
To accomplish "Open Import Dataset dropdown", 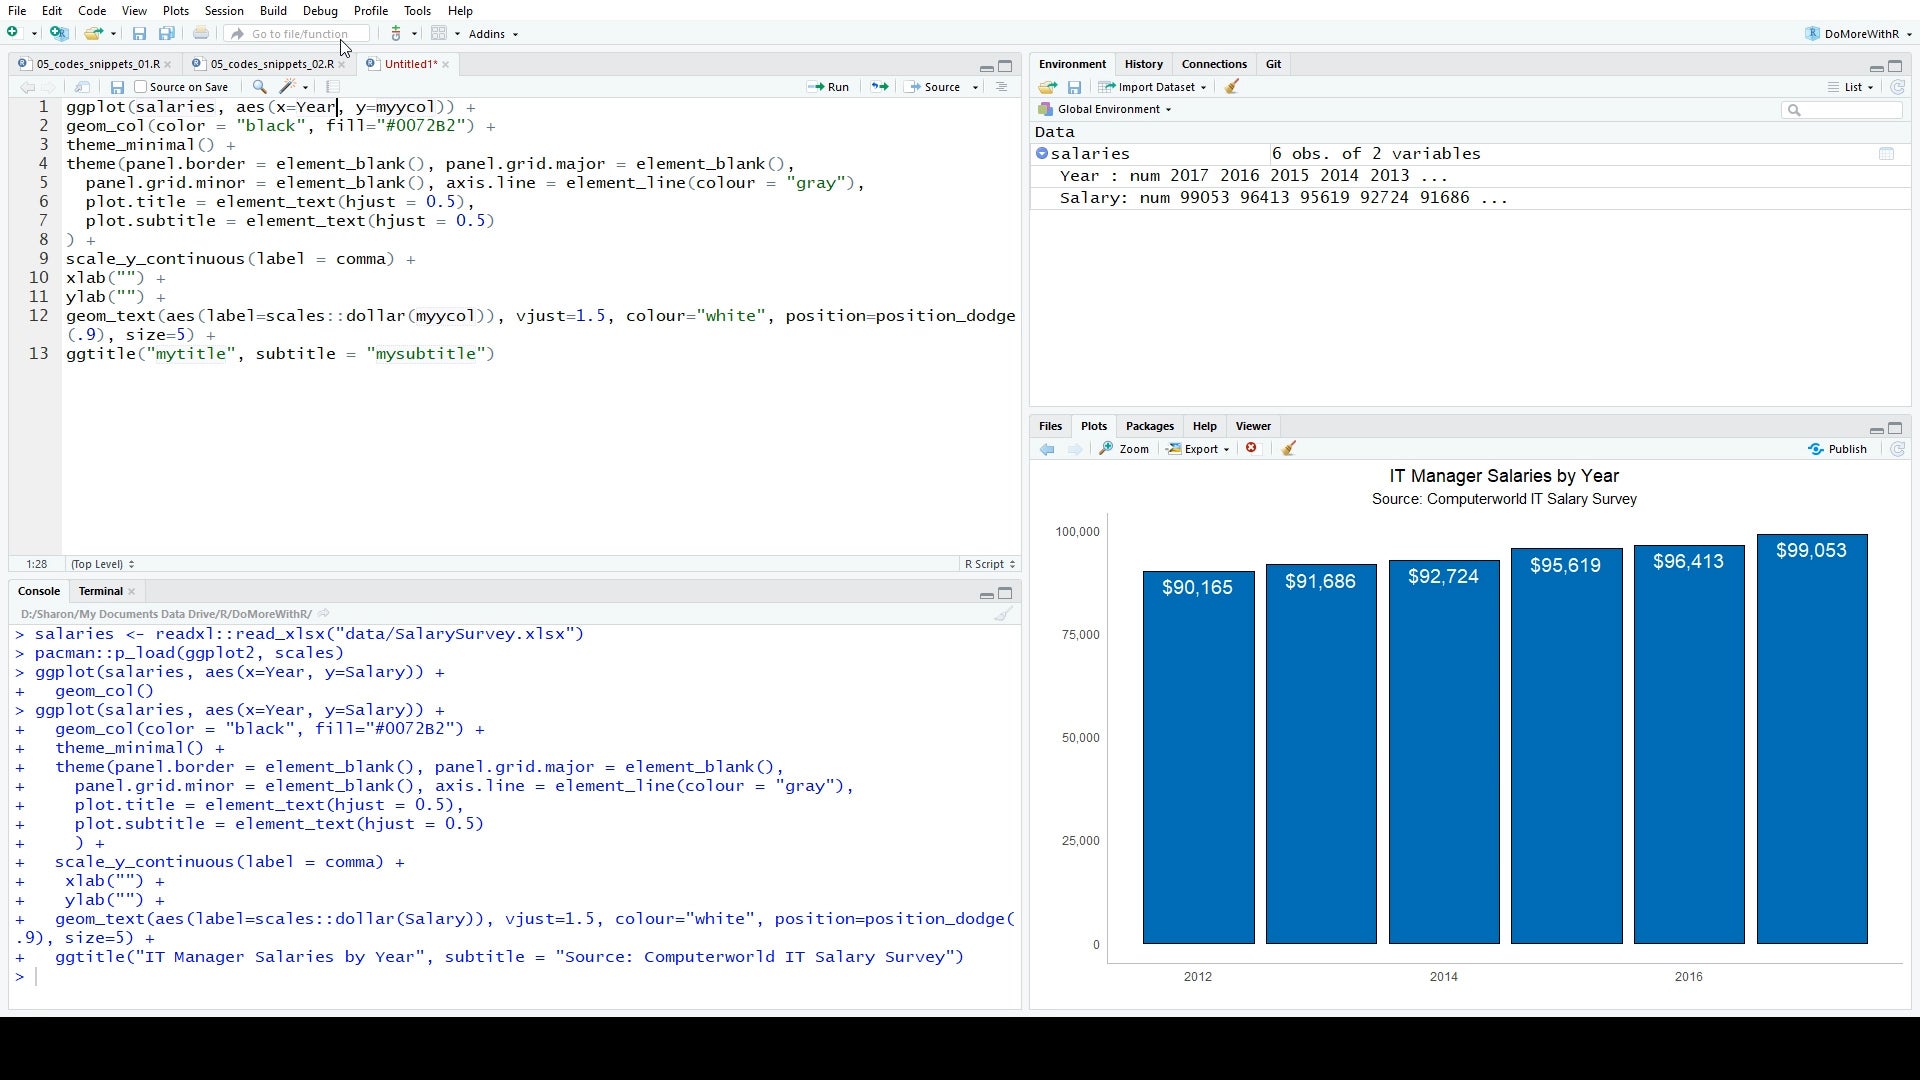I will tap(1152, 87).
